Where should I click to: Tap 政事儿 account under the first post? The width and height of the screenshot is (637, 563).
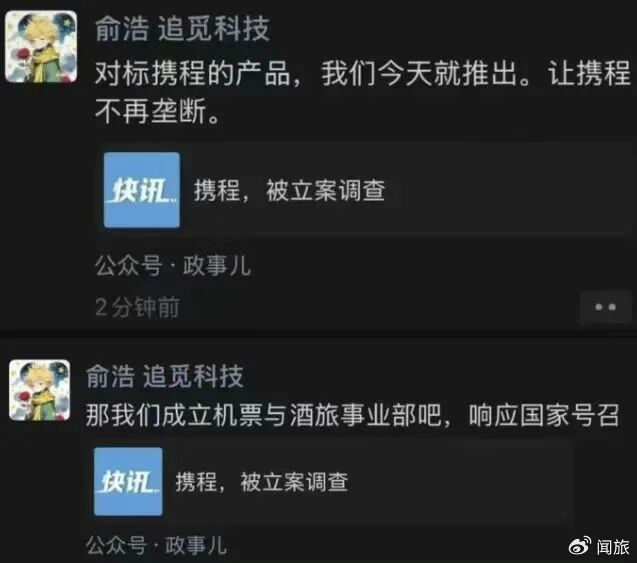217,266
